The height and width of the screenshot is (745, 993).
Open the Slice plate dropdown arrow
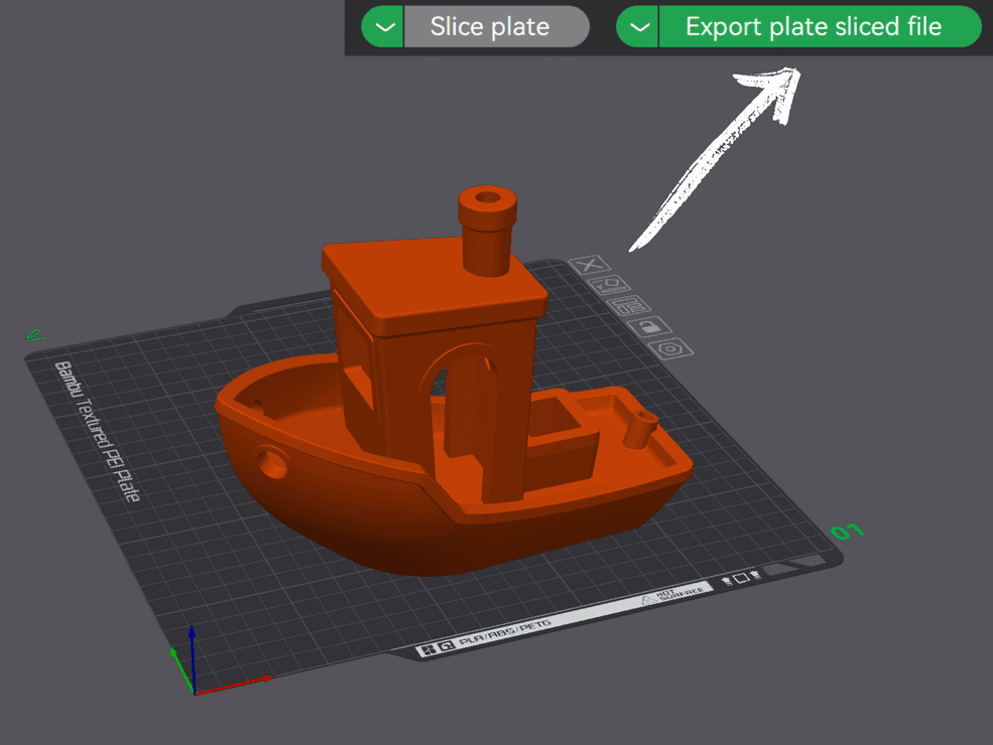383,27
